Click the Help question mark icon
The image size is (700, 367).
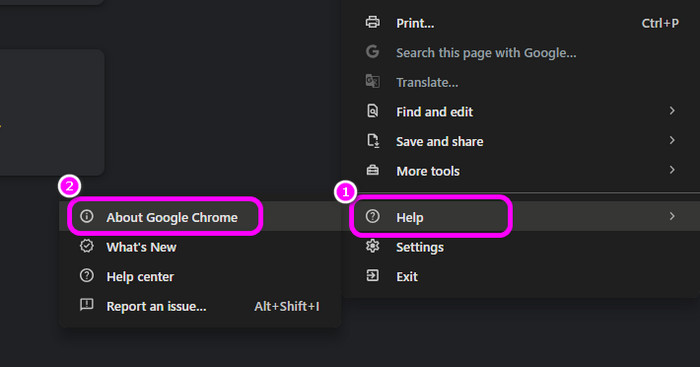pos(372,217)
